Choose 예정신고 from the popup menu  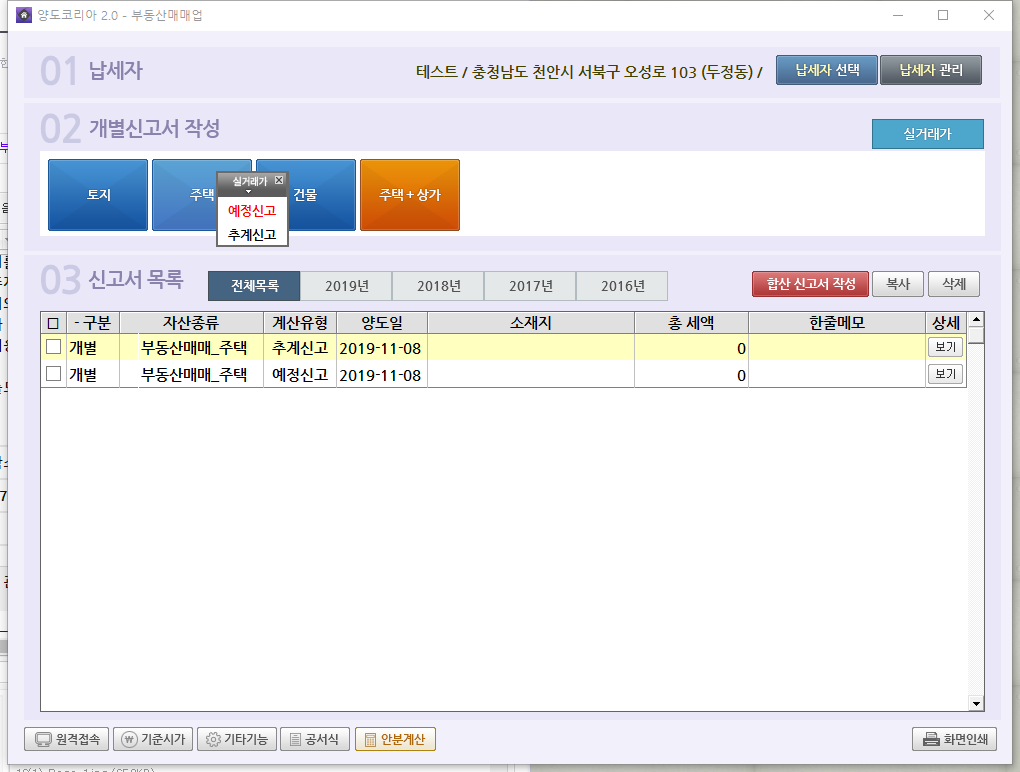[x=252, y=211]
